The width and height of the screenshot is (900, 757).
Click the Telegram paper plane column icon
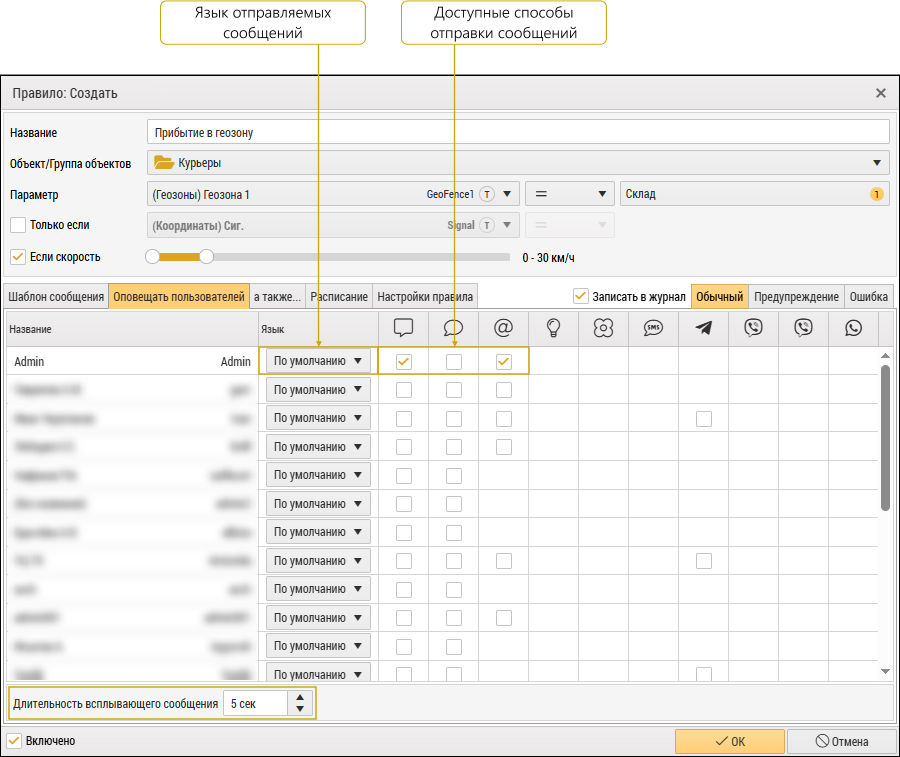point(703,328)
